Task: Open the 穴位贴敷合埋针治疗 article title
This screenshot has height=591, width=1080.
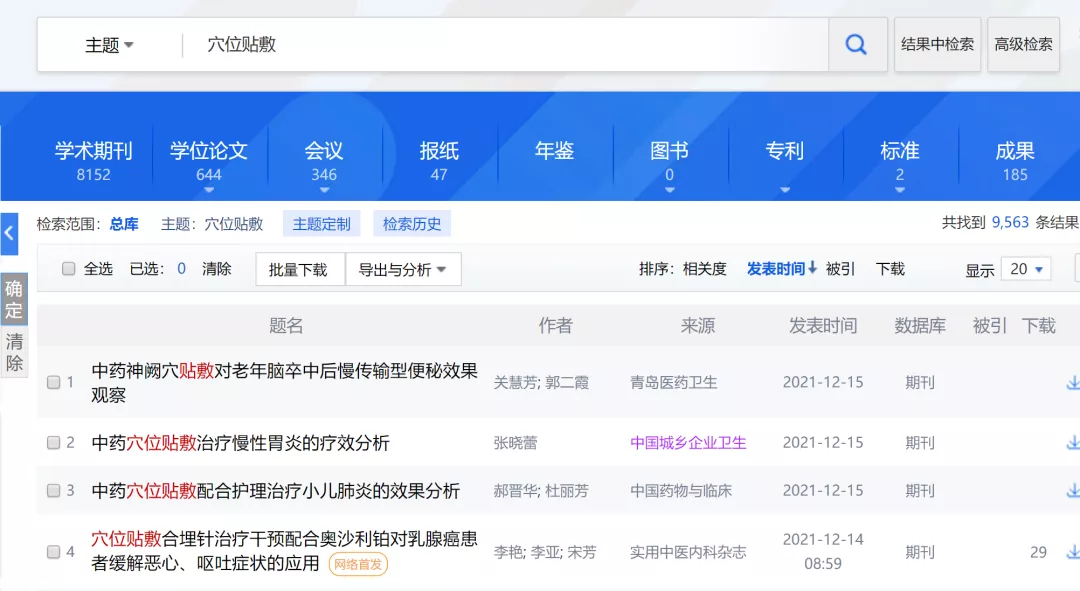Action: coord(284,551)
